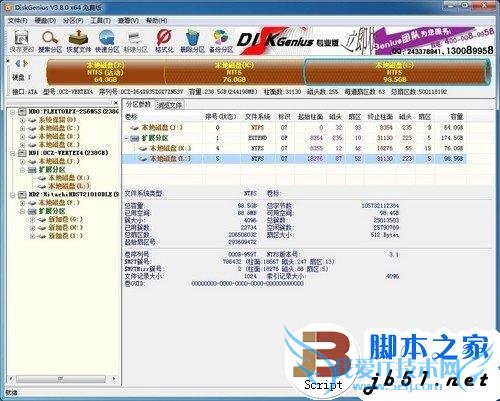Collapse the HD2 Hitachi disk node
500x401 pixels.
coord(12,195)
